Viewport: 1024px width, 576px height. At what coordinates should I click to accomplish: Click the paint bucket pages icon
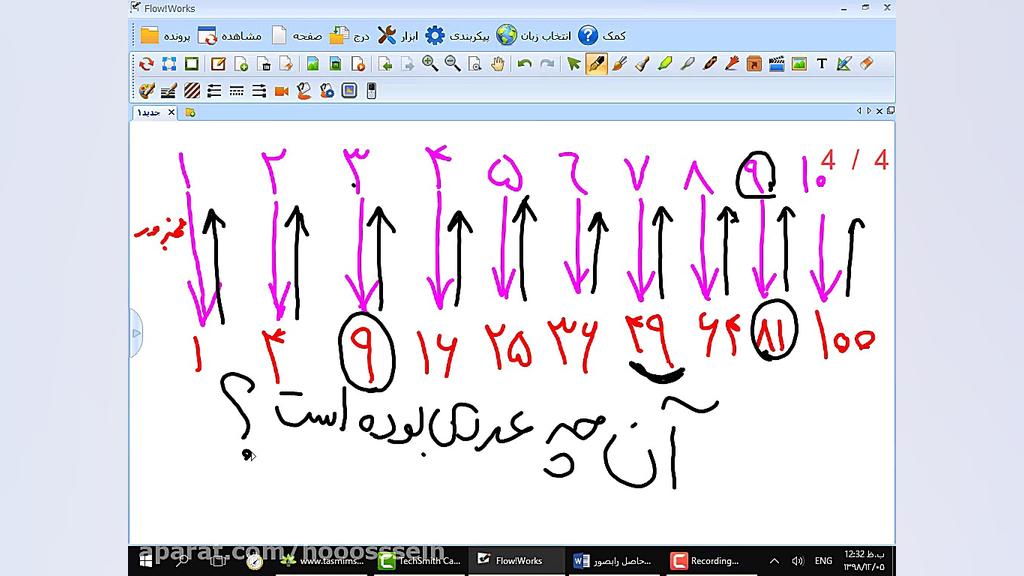(x=304, y=91)
